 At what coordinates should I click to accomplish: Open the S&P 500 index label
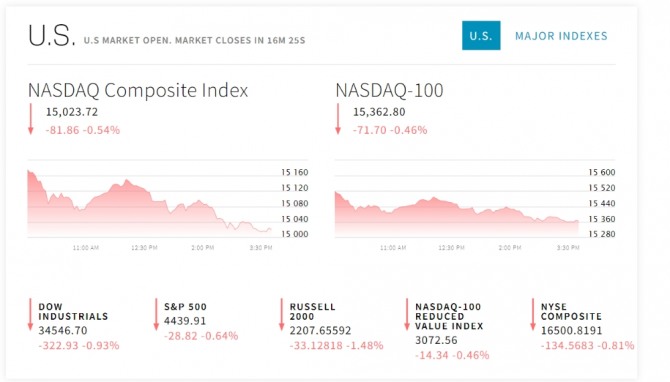pyautogui.click(x=185, y=307)
